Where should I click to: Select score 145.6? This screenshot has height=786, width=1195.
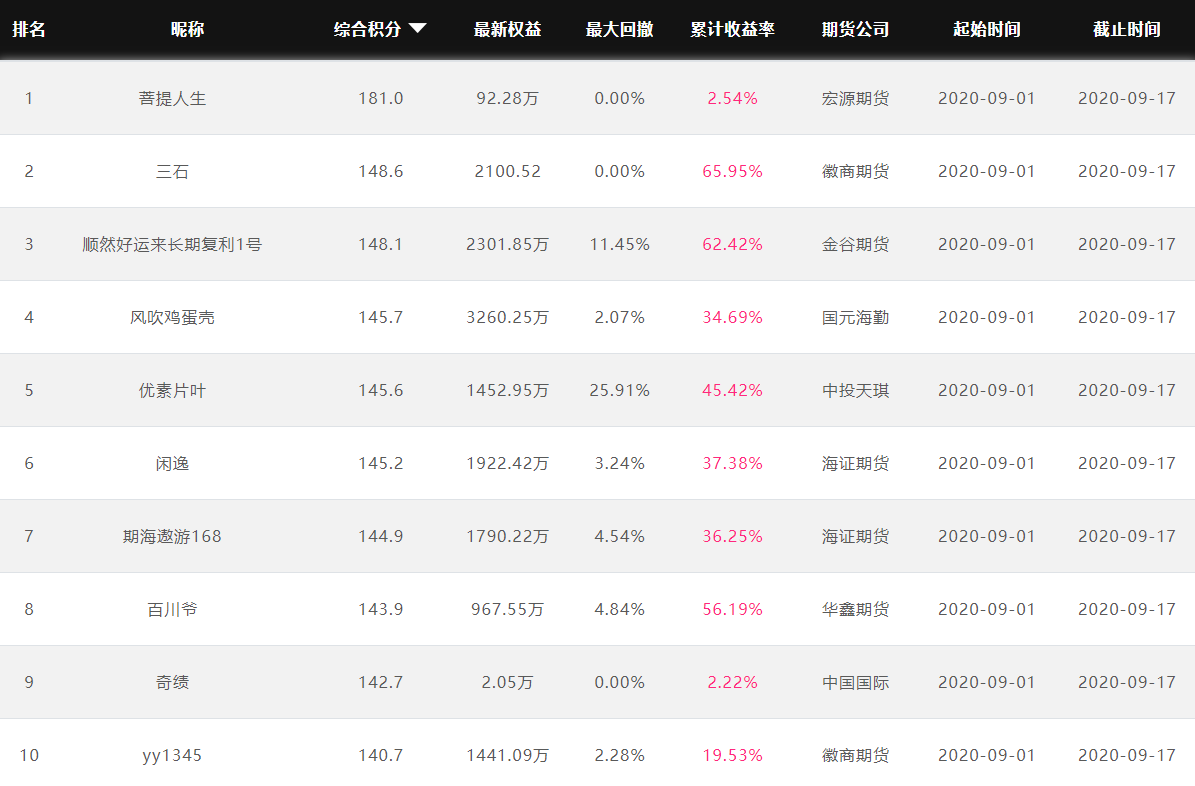coord(380,390)
